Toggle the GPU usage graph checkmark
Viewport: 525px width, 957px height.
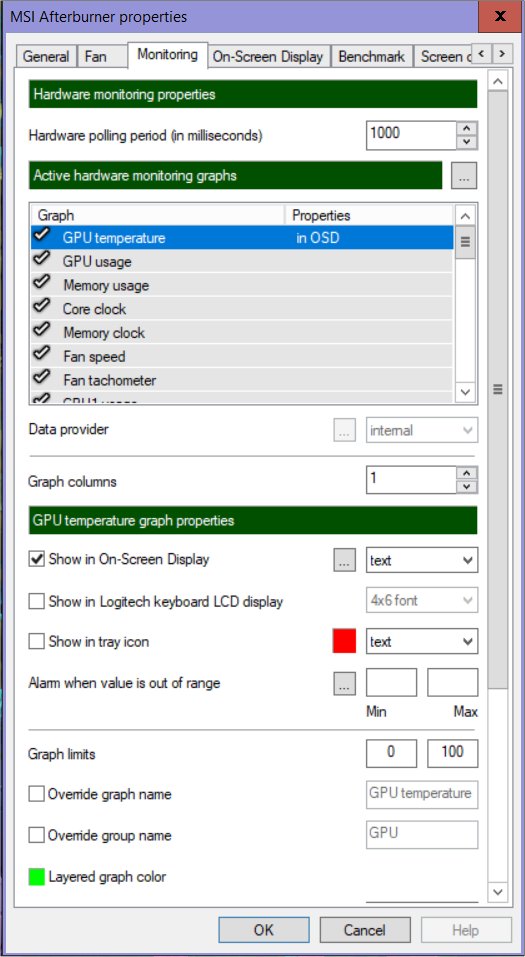pyautogui.click(x=42, y=260)
